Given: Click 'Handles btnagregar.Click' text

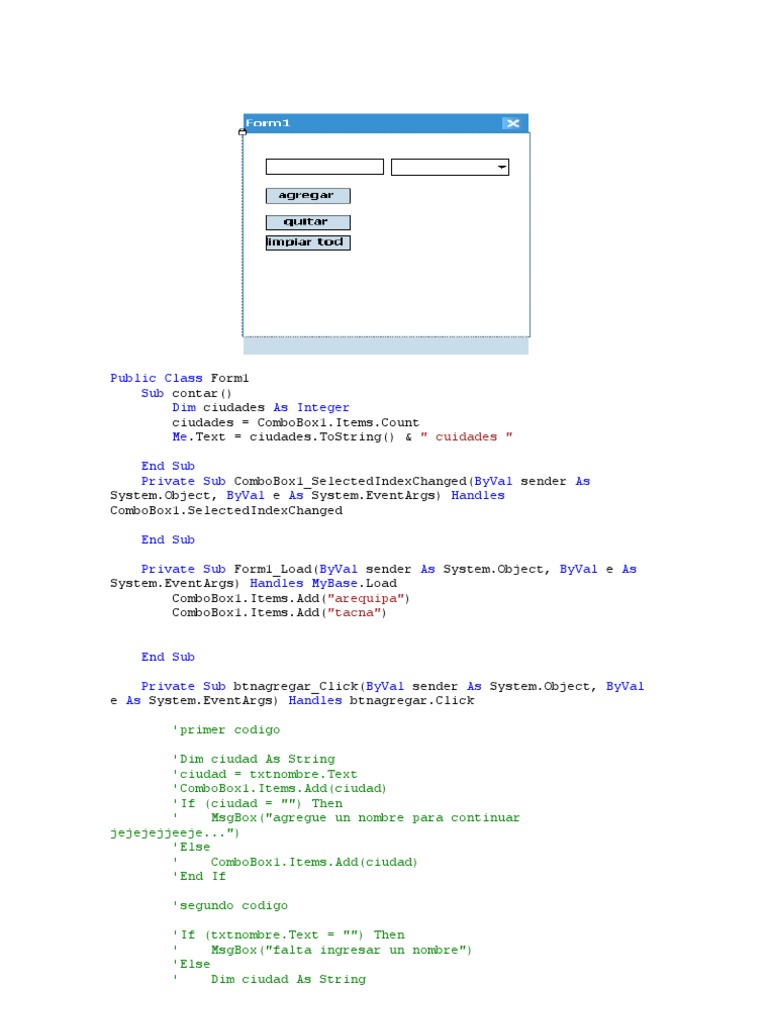Looking at the screenshot, I should pos(381,701).
